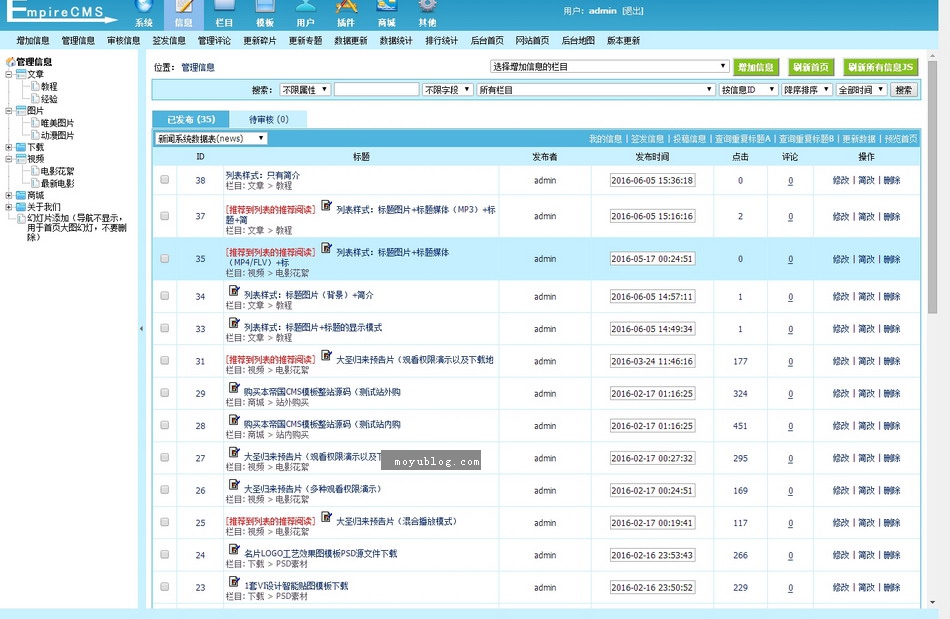Click the edit icon beside ID 34 title

235,291
